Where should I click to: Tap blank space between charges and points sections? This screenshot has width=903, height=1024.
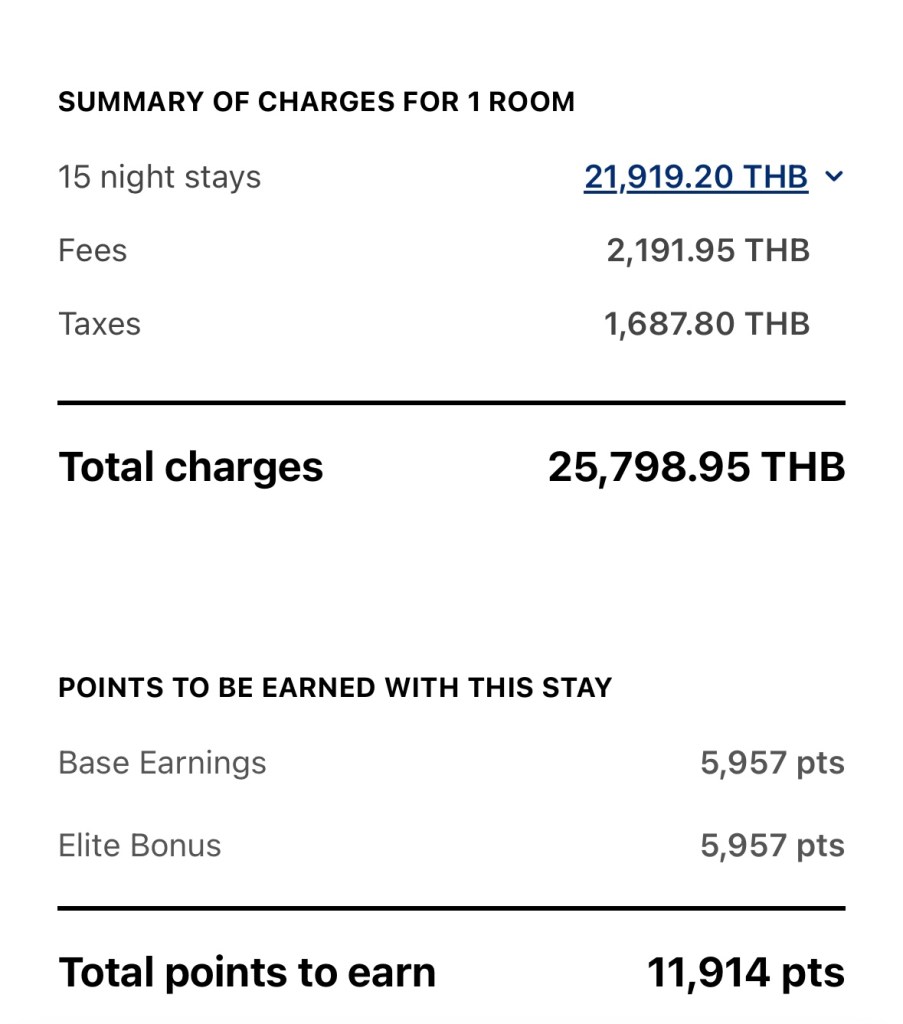click(x=451, y=580)
